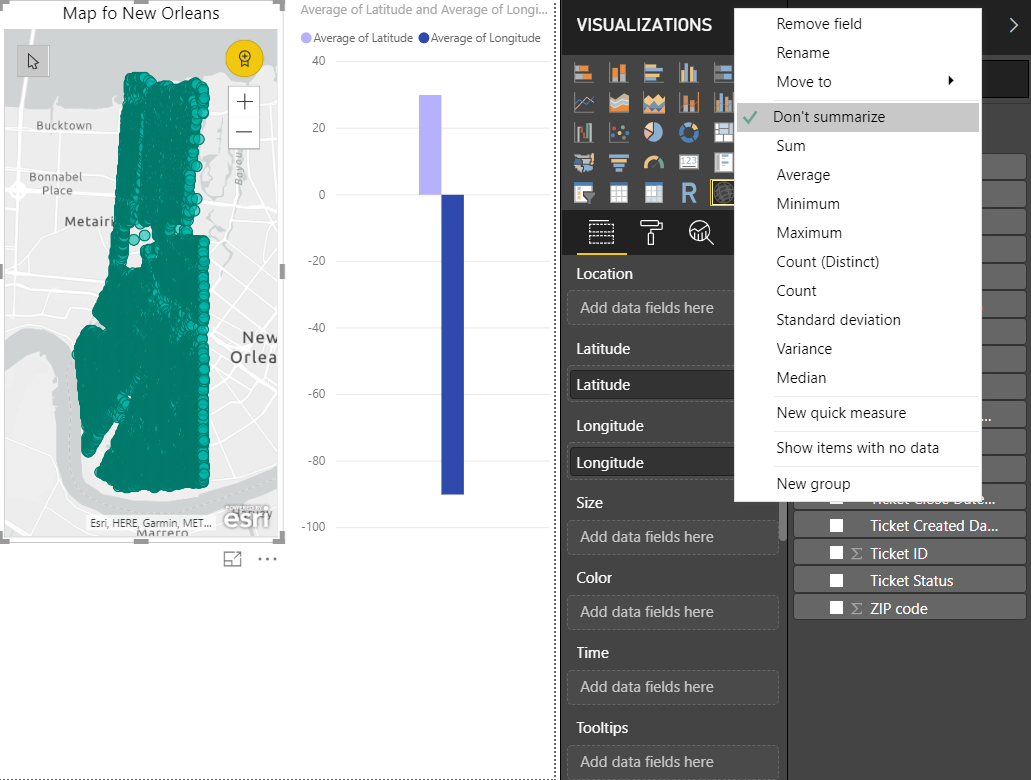
Task: Open the map visual's more options ellipsis
Action: (x=267, y=560)
